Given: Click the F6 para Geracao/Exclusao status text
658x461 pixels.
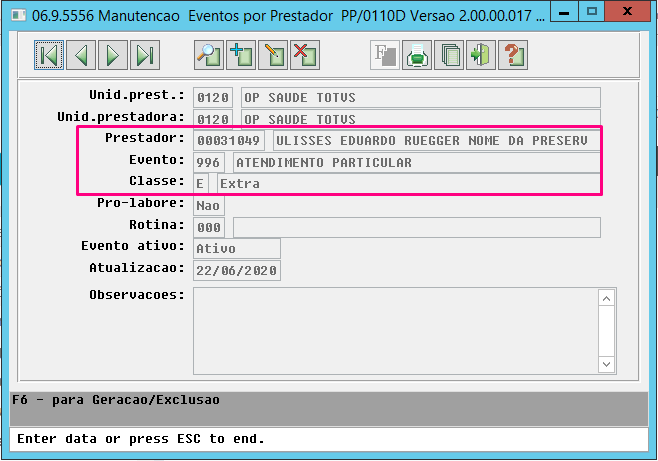Looking at the screenshot, I should 116,400.
